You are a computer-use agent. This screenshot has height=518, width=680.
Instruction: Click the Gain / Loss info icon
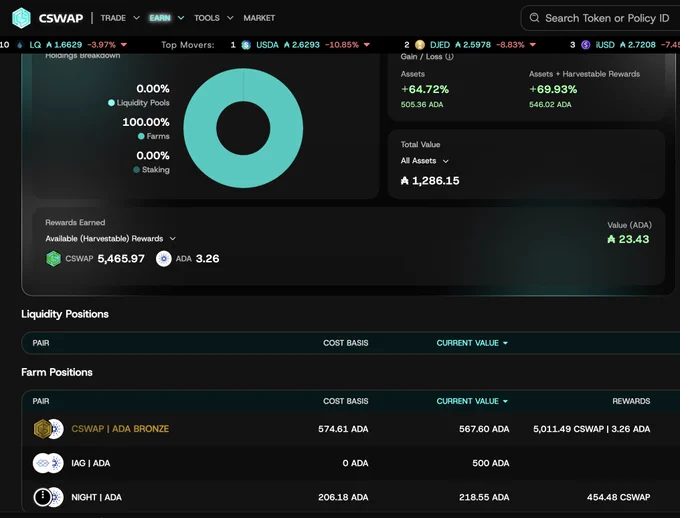pos(450,56)
